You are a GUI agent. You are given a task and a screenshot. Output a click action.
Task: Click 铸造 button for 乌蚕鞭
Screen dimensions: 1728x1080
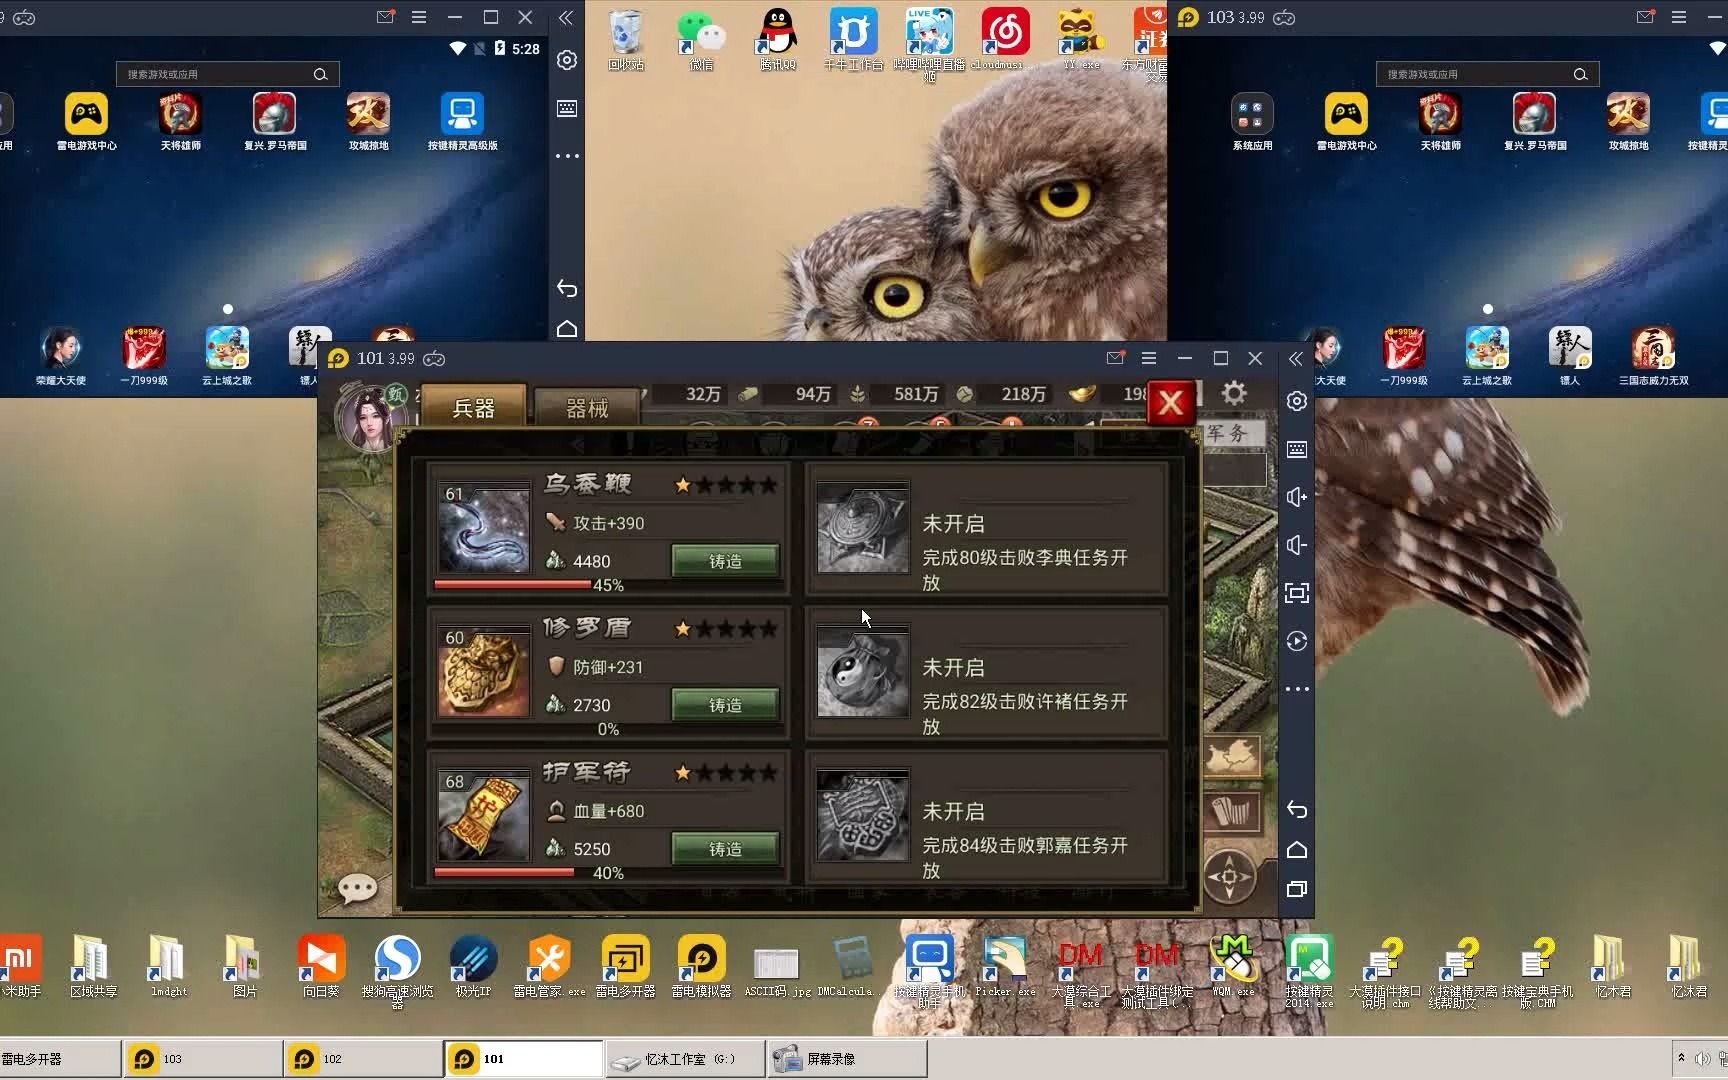pos(725,561)
